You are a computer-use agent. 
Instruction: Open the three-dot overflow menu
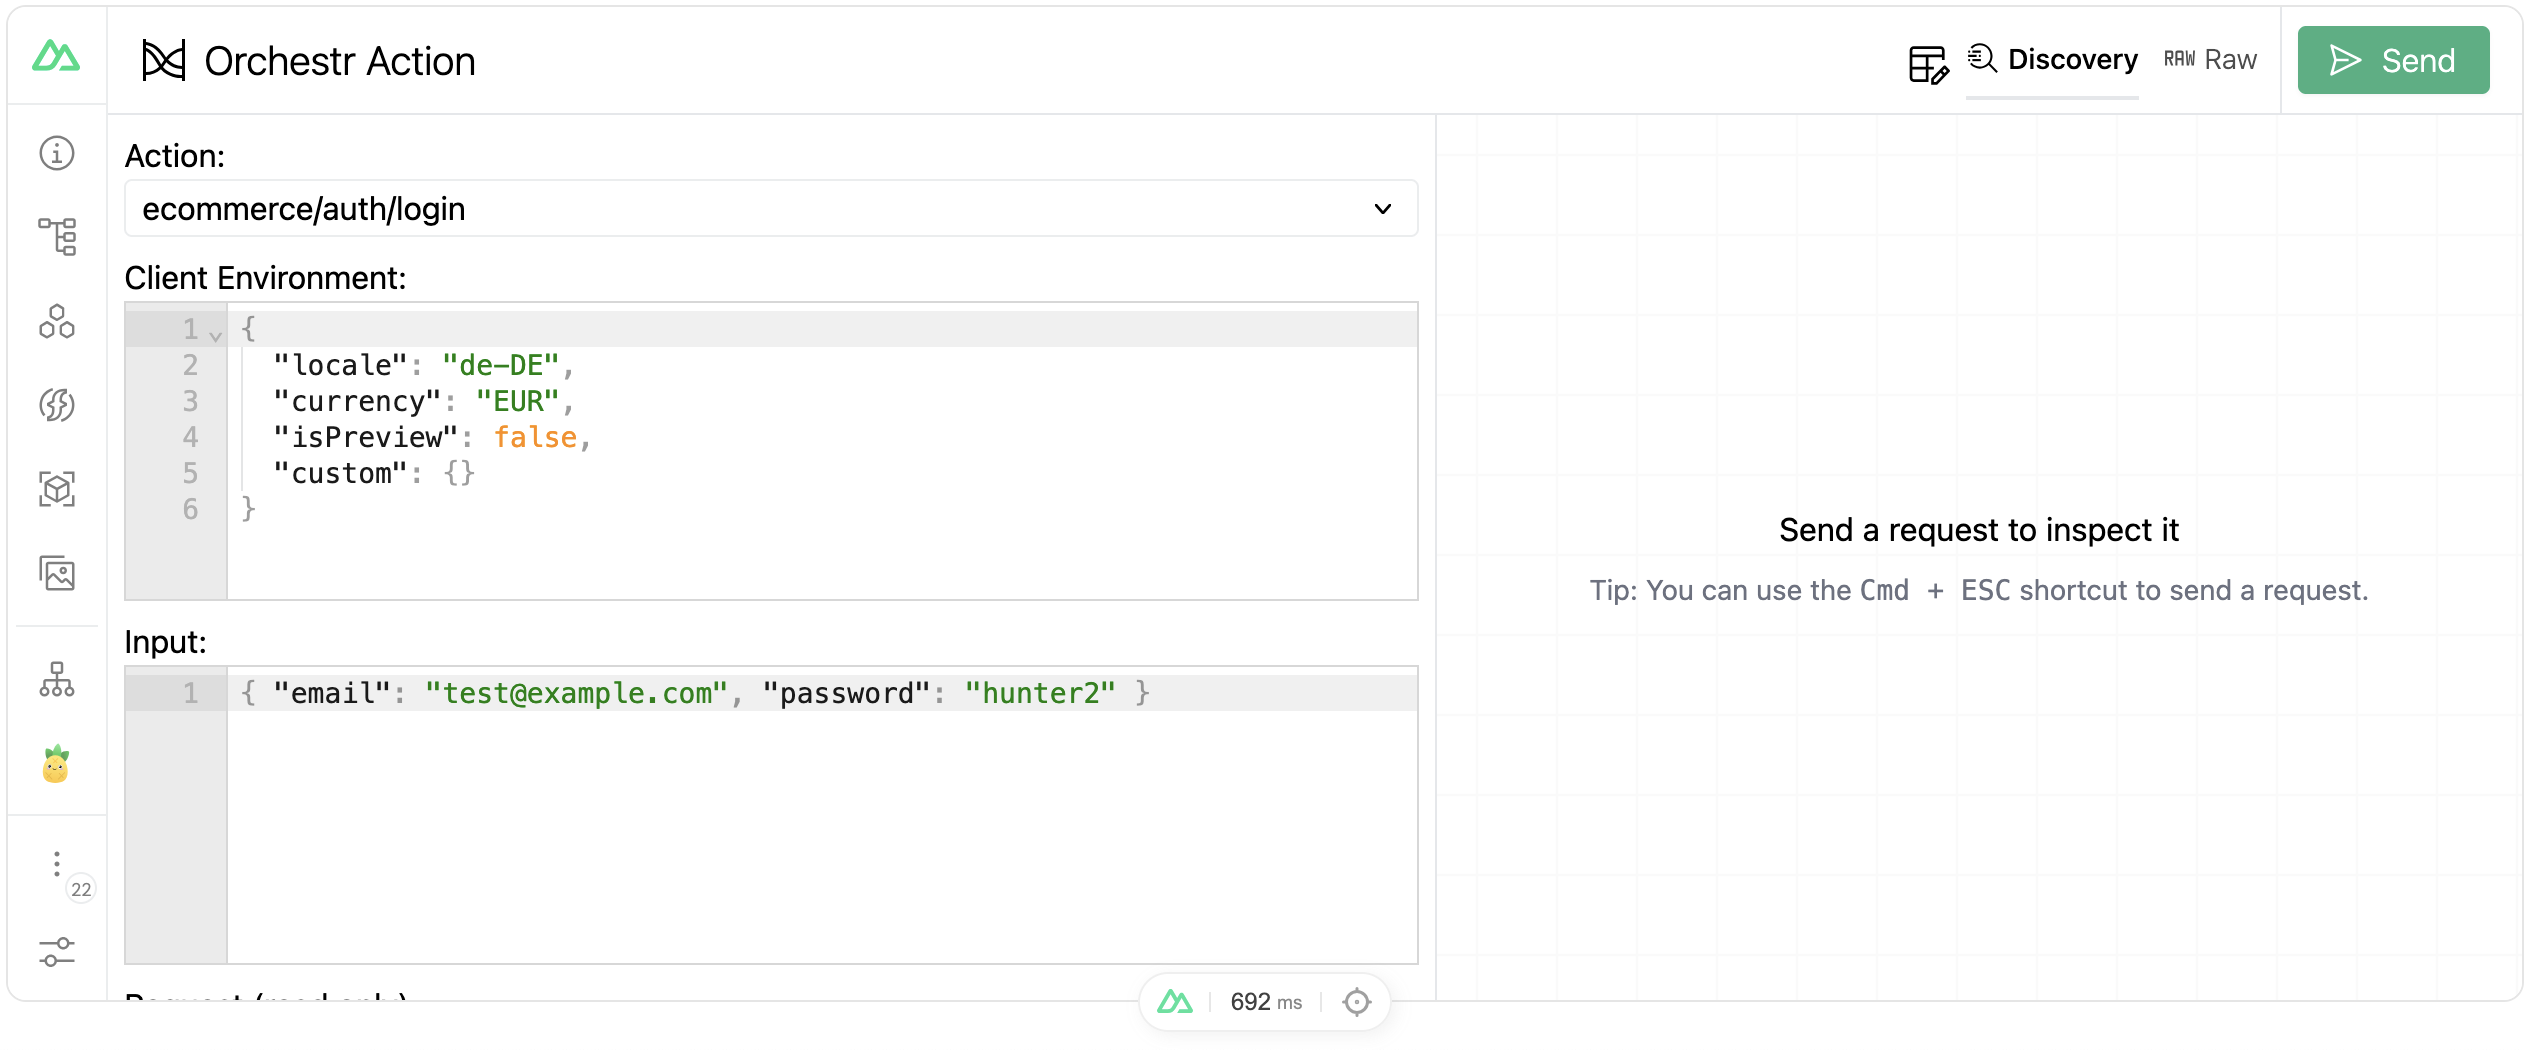click(57, 863)
